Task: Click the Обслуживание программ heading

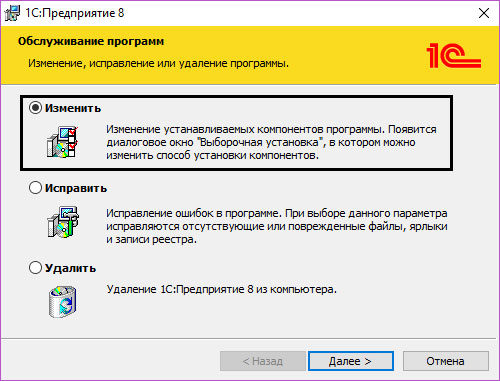Action: [91, 41]
